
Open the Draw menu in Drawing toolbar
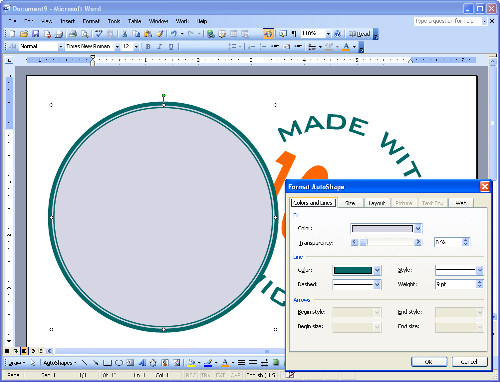pos(17,363)
